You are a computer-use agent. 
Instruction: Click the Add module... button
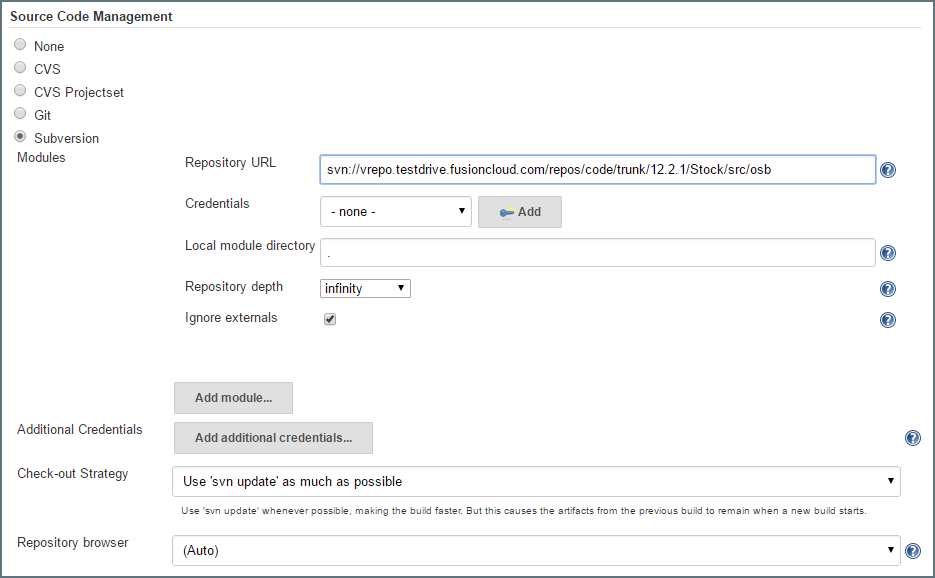233,397
